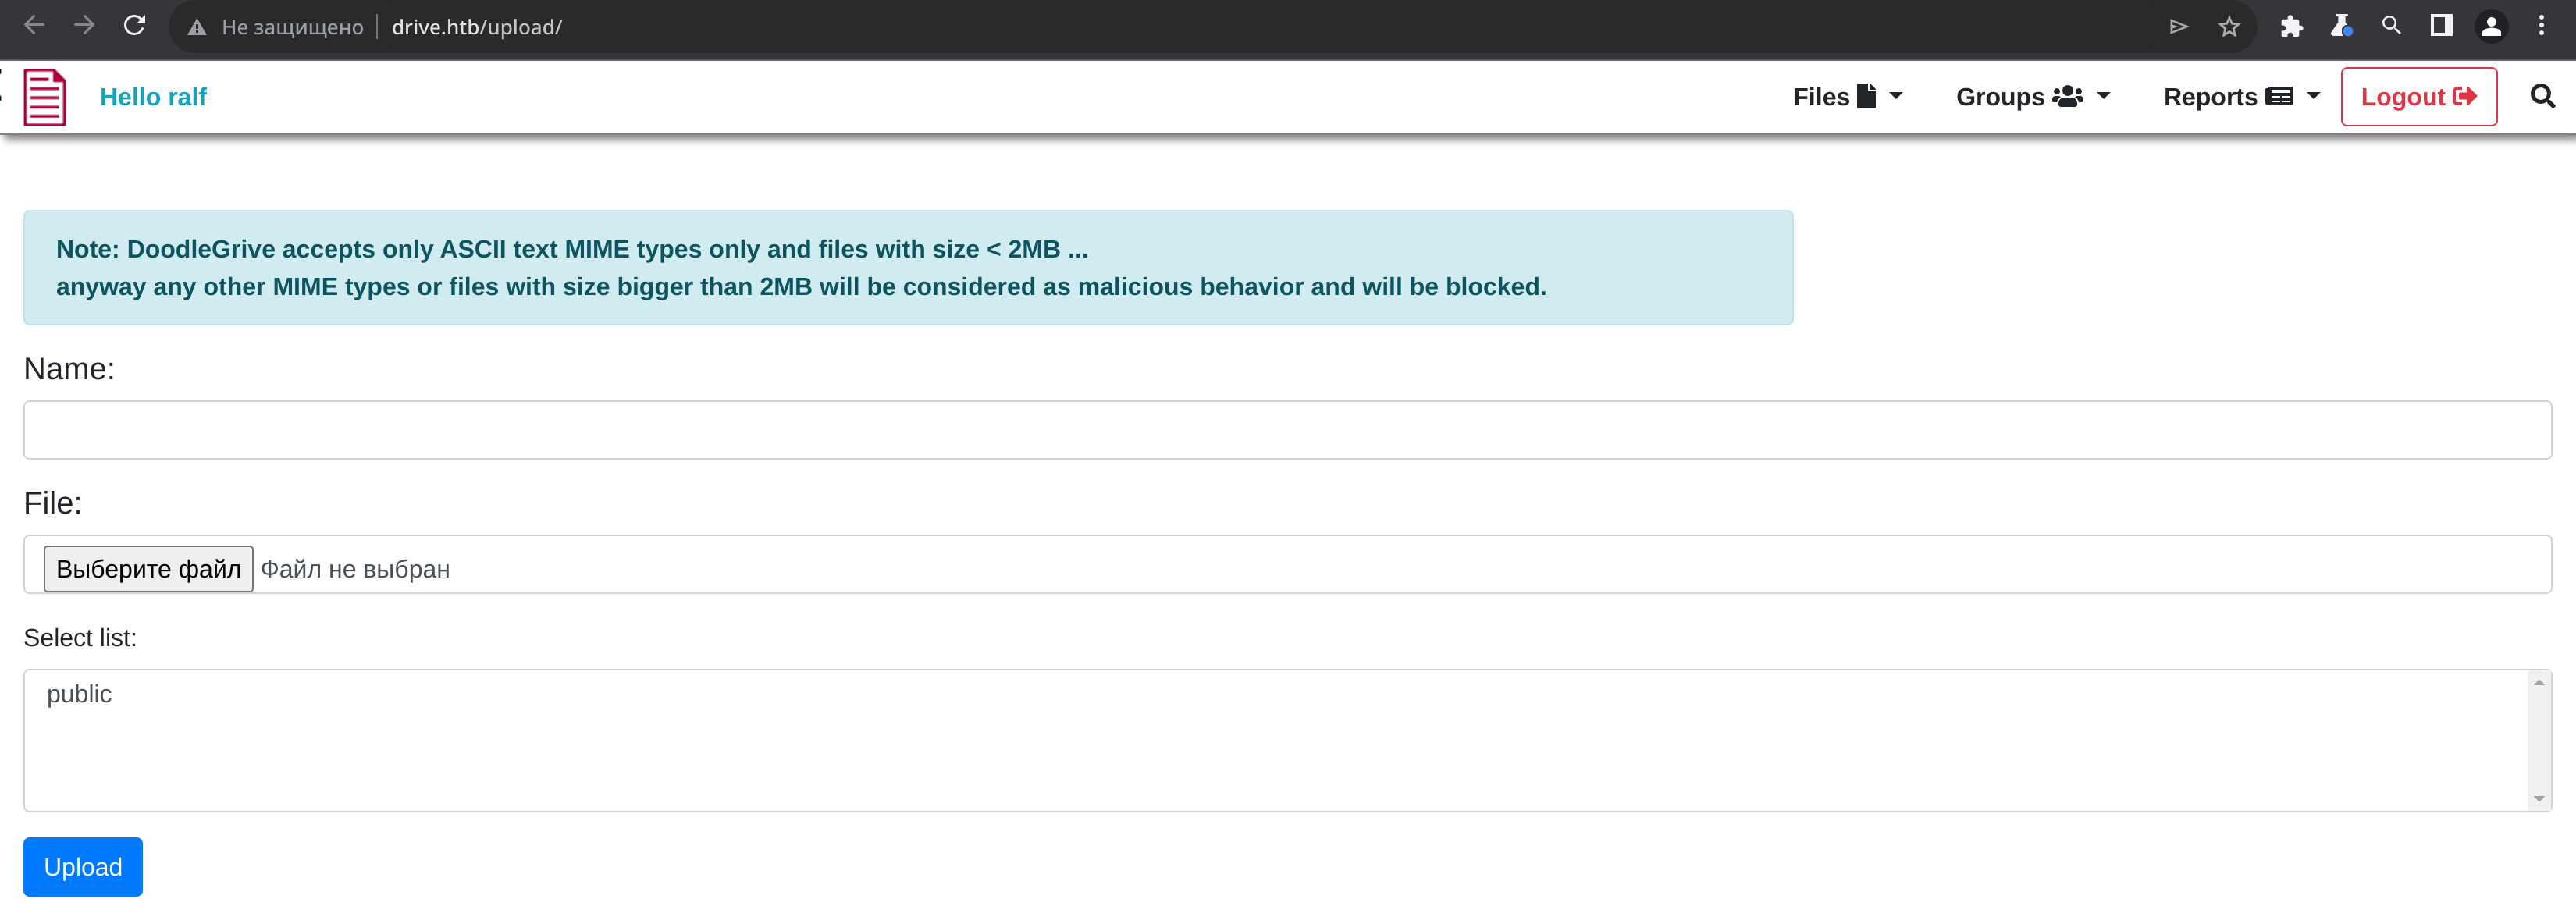This screenshot has width=2576, height=924.
Task: Select the public option in the list
Action: [x=79, y=694]
